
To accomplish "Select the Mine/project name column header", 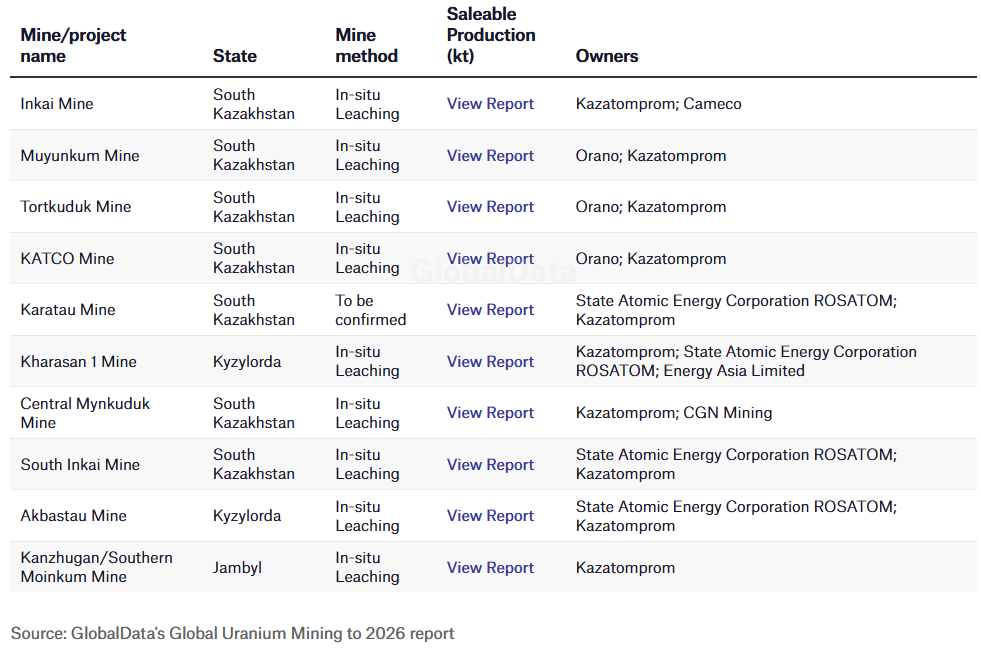I will click(73, 46).
